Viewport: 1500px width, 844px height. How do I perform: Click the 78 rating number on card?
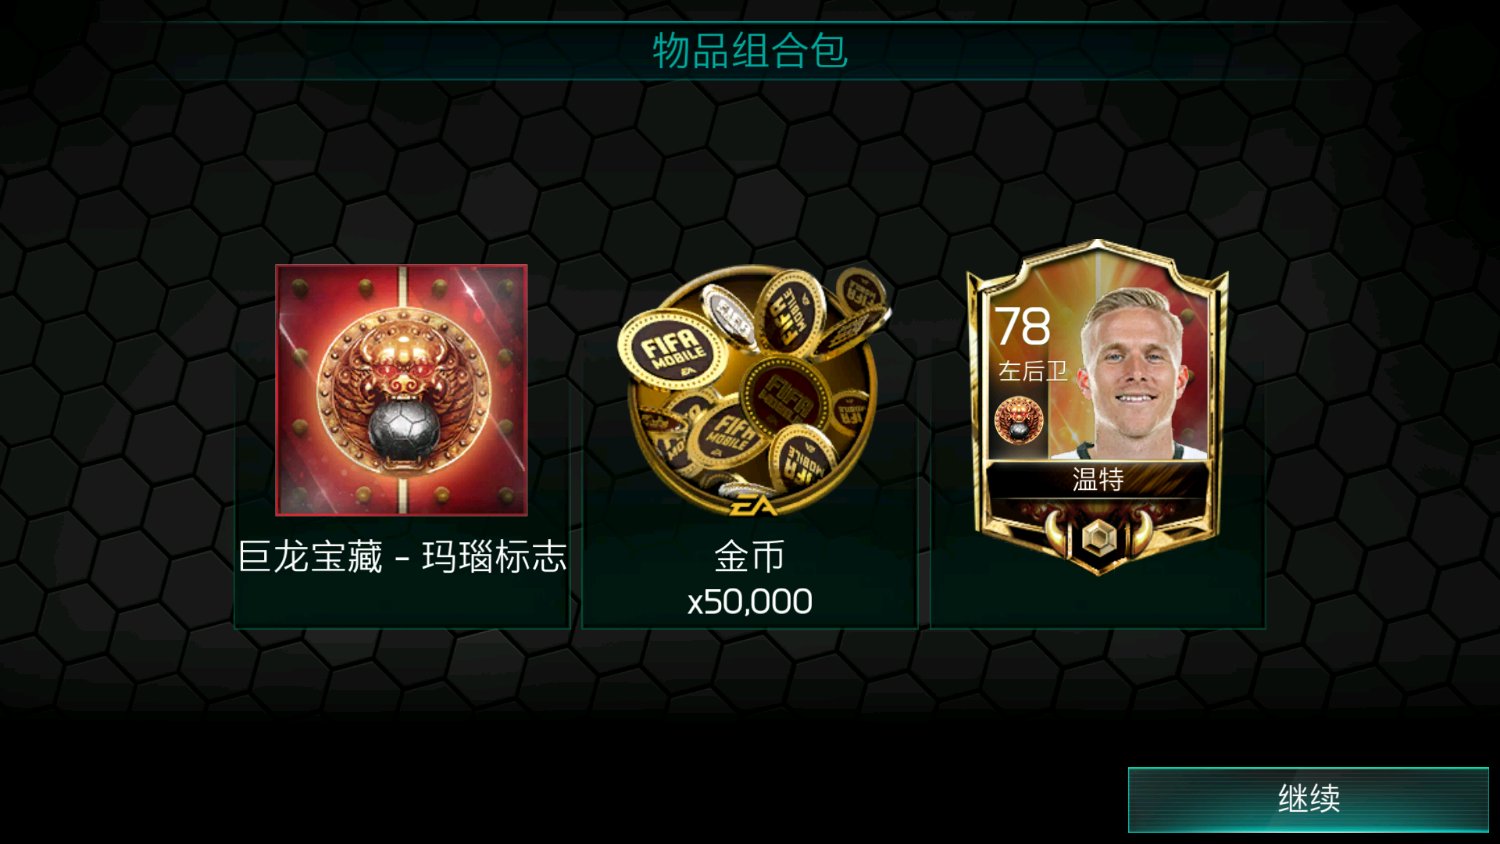(x=1022, y=327)
